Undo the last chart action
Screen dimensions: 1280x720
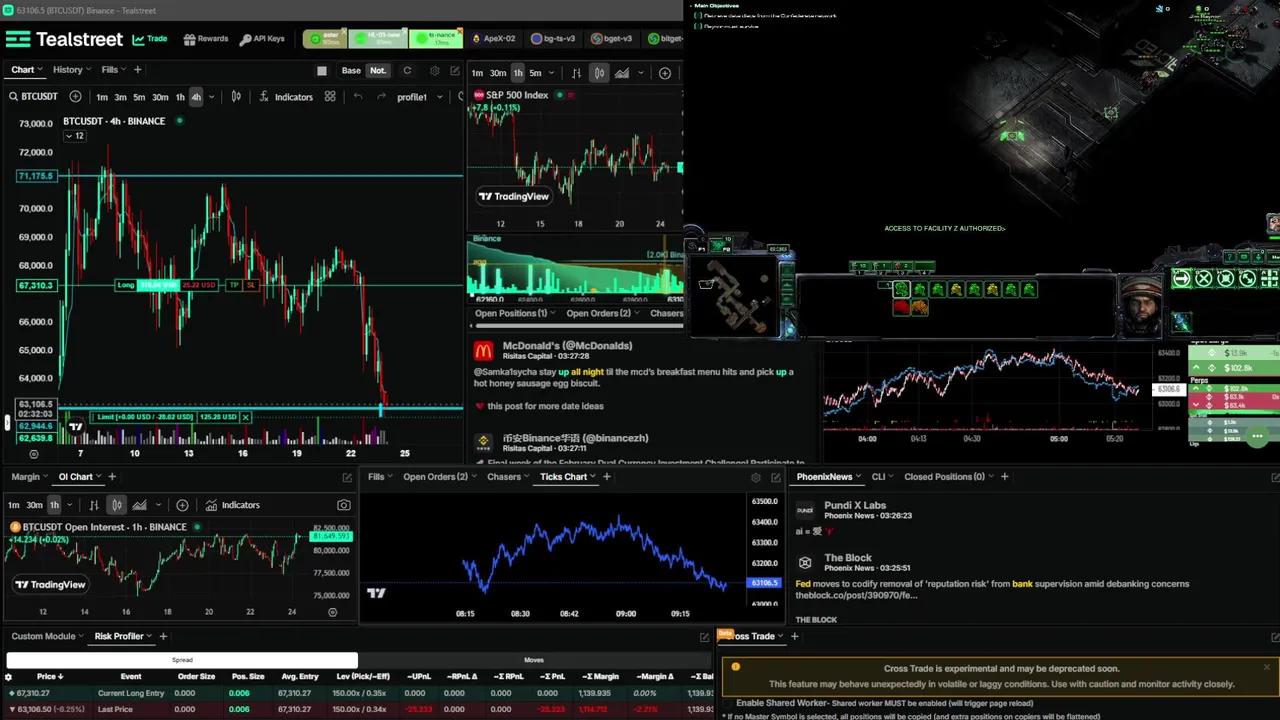[358, 97]
